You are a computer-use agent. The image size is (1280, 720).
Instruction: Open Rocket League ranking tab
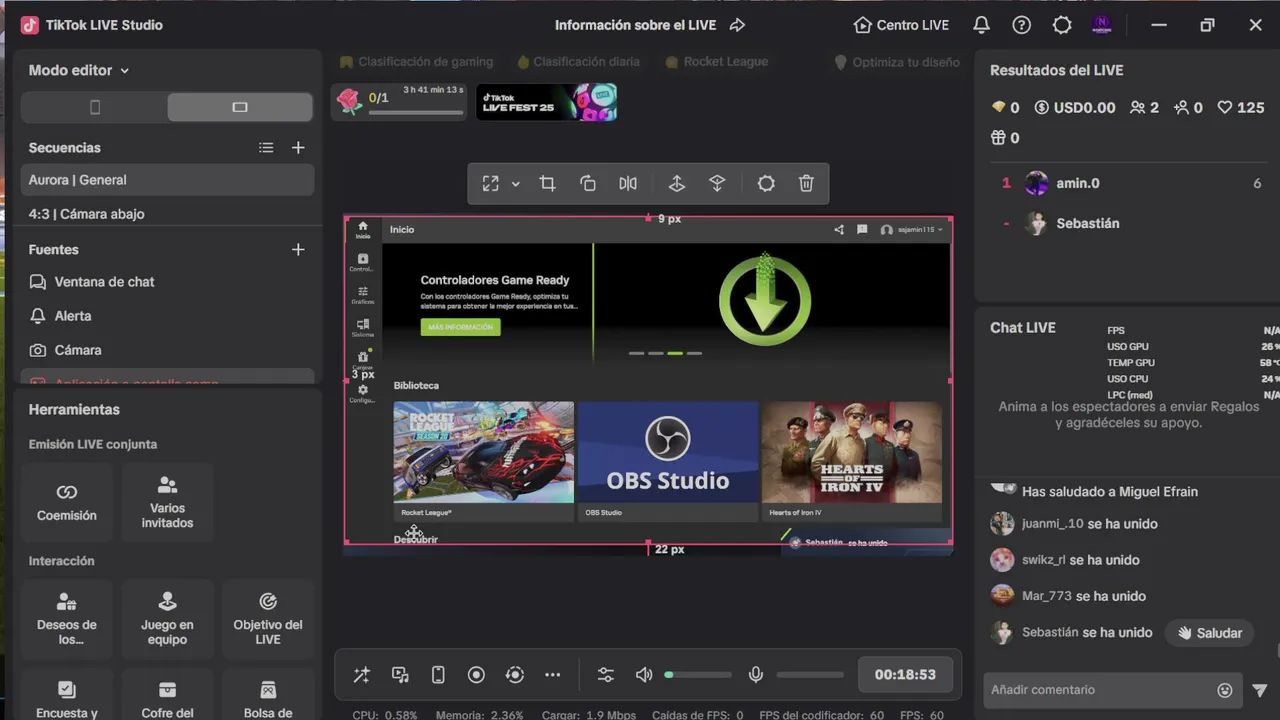point(717,62)
